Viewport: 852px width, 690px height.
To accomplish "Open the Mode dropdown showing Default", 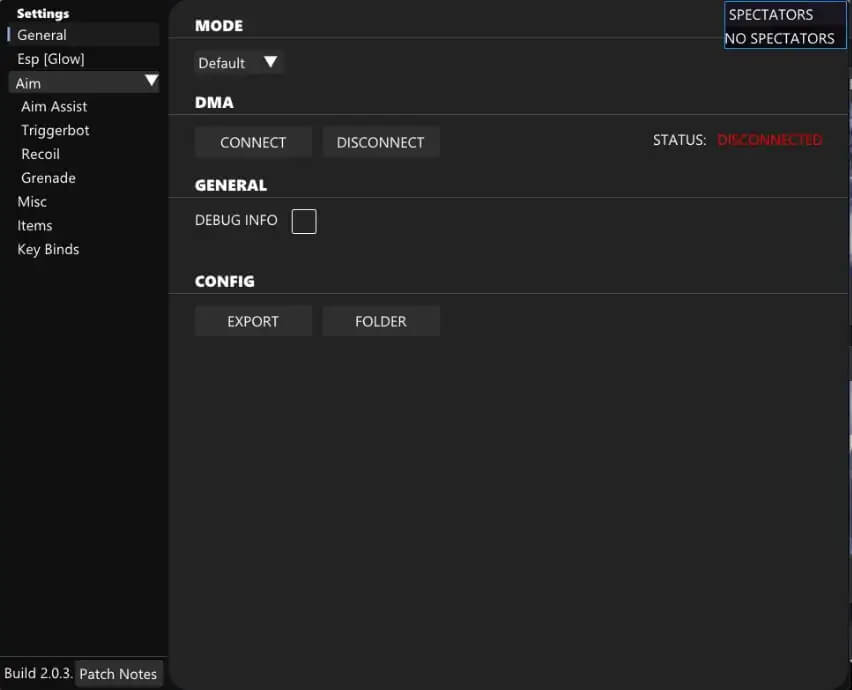I will [239, 63].
